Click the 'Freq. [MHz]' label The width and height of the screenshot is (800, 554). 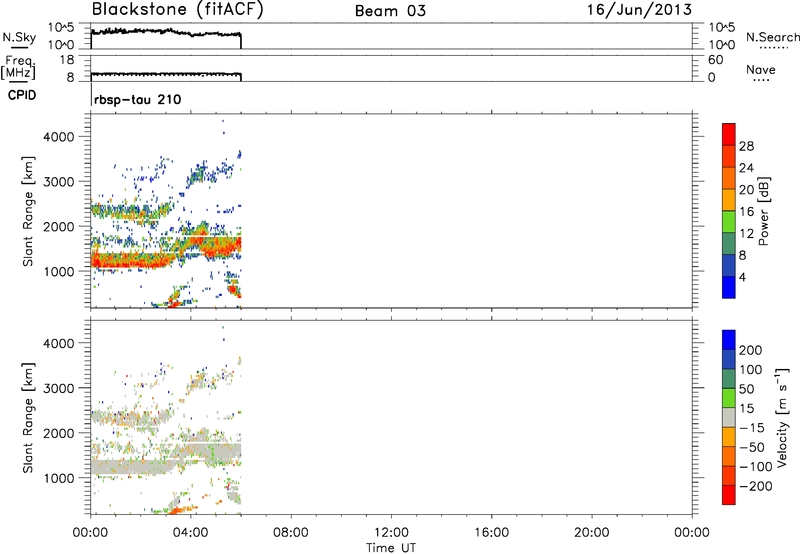(x=18, y=67)
